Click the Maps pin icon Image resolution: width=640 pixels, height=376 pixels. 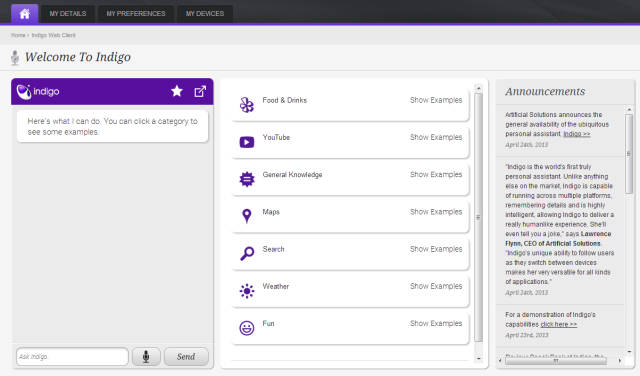(247, 216)
